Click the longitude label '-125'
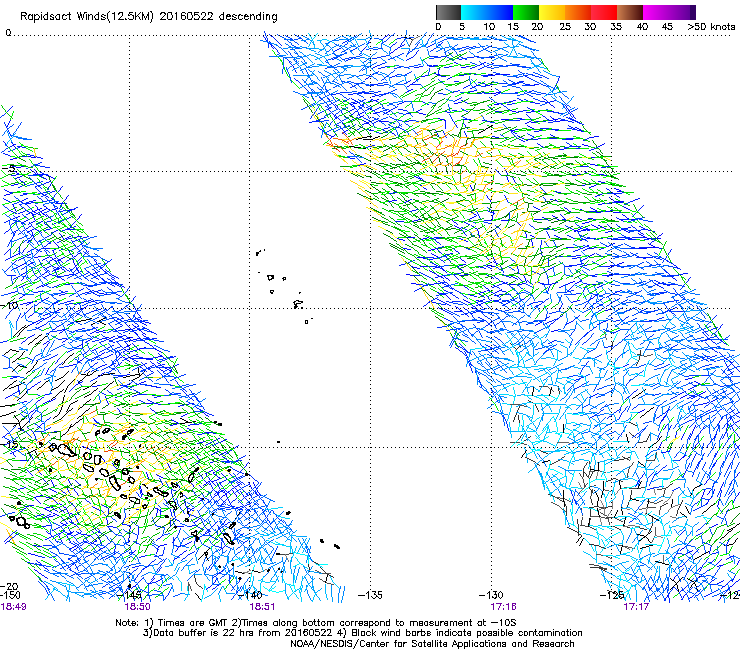Viewport: 740px width, 650px height. coord(612,595)
